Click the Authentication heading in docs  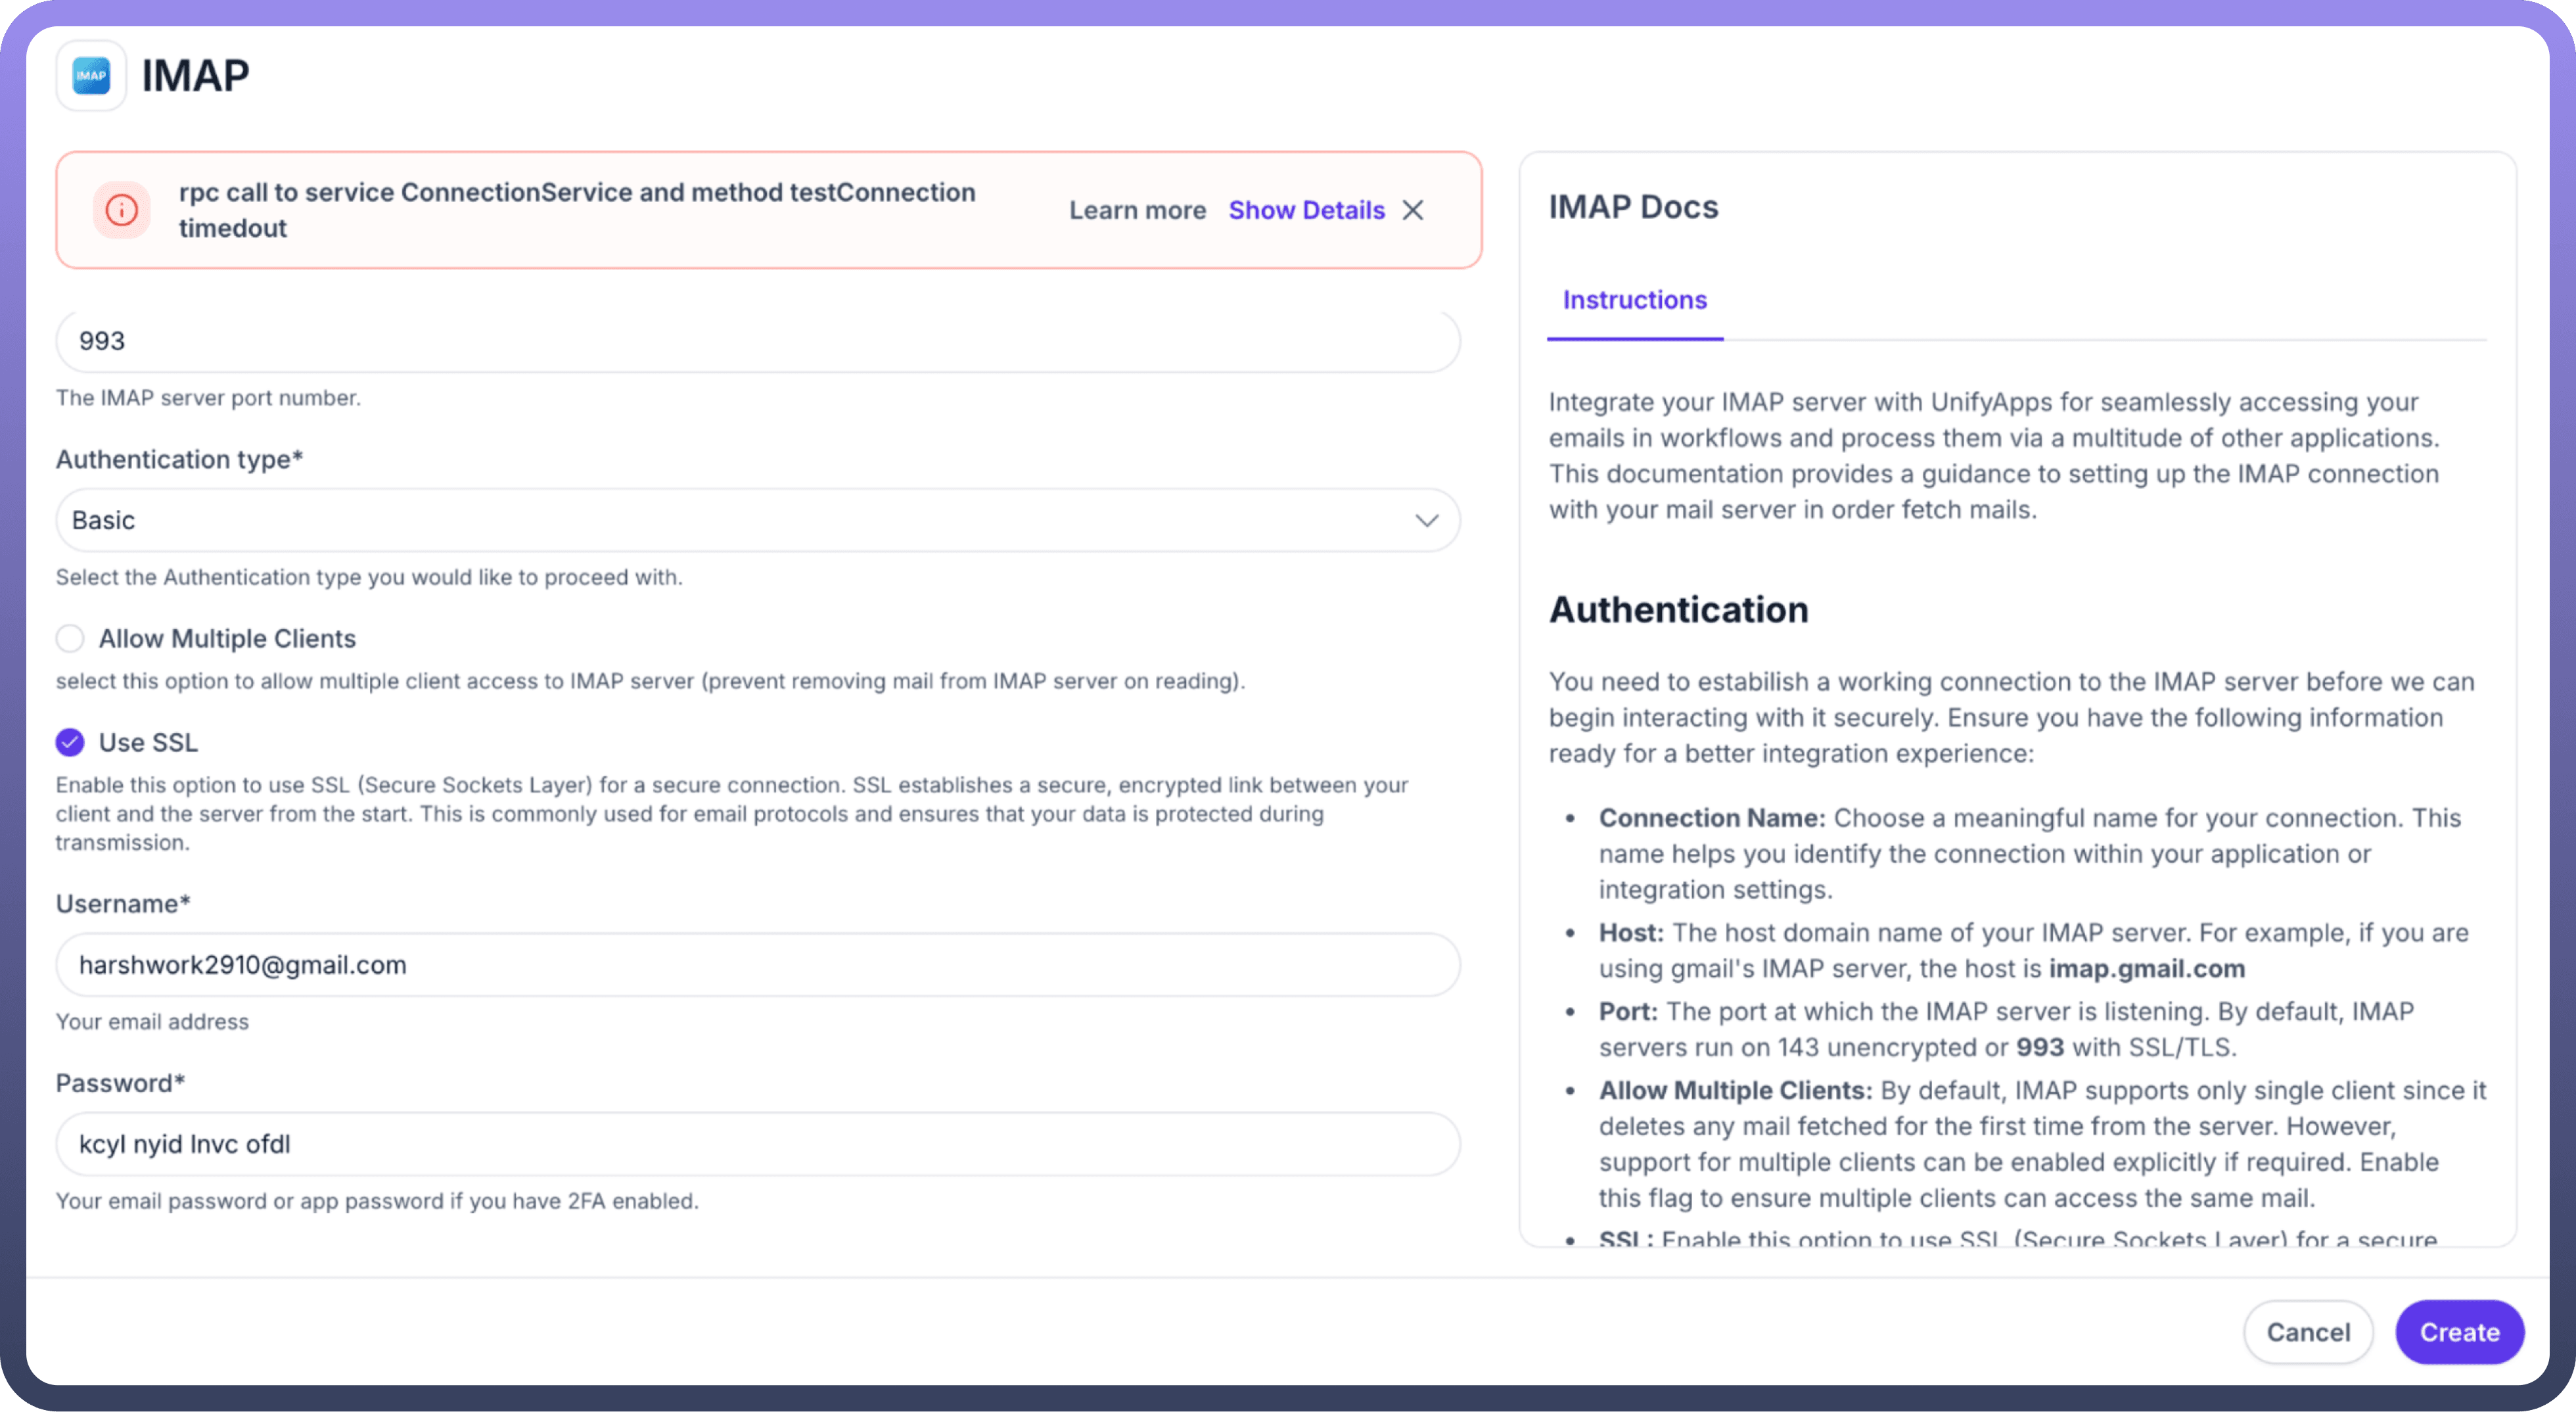1678,609
